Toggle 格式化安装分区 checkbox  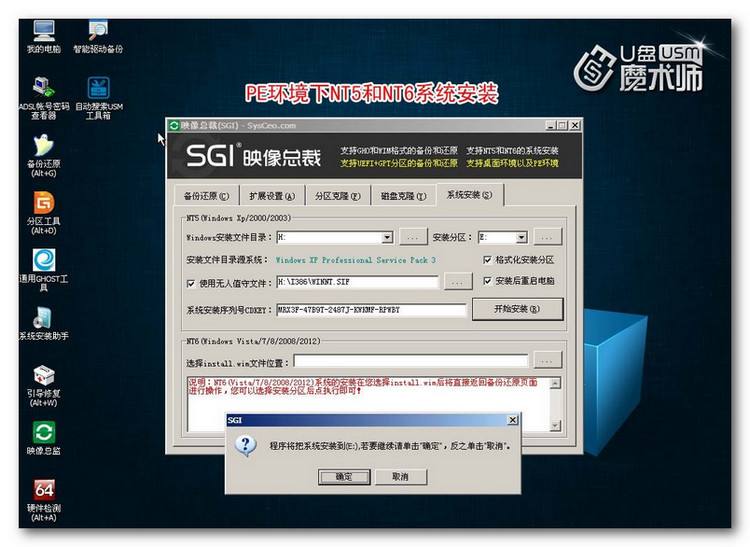487,260
